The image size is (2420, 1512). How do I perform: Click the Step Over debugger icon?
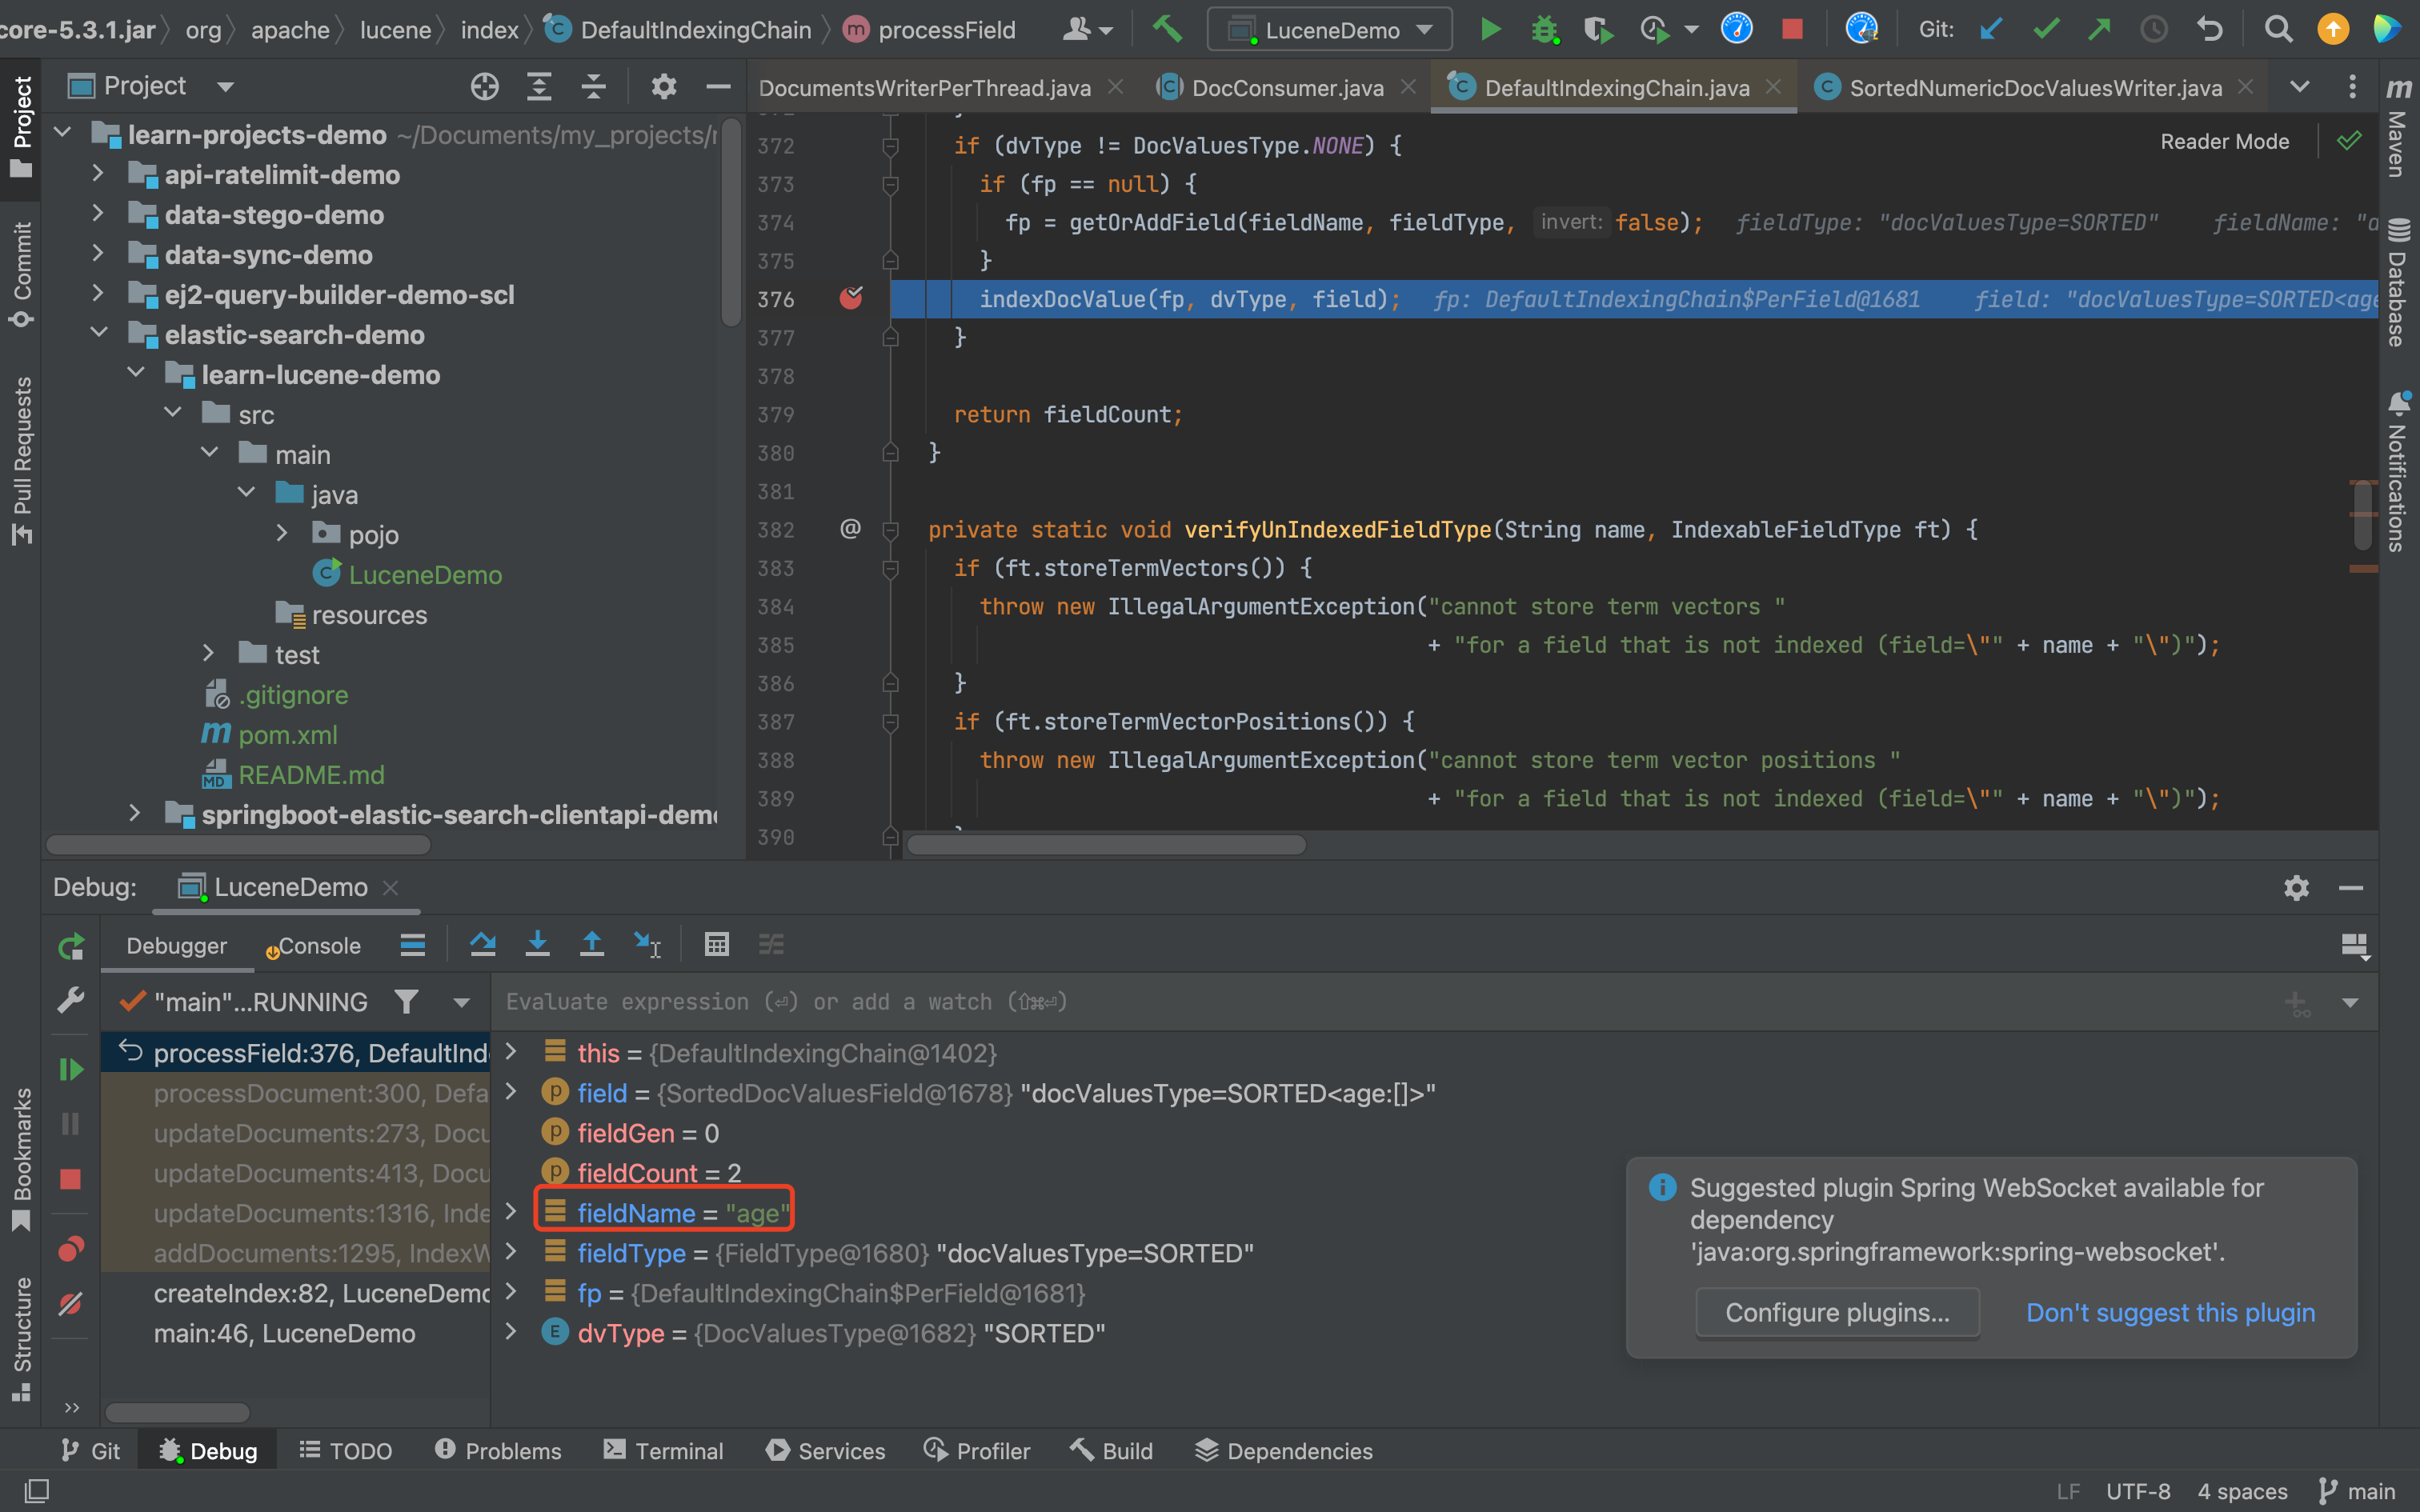[x=483, y=944]
